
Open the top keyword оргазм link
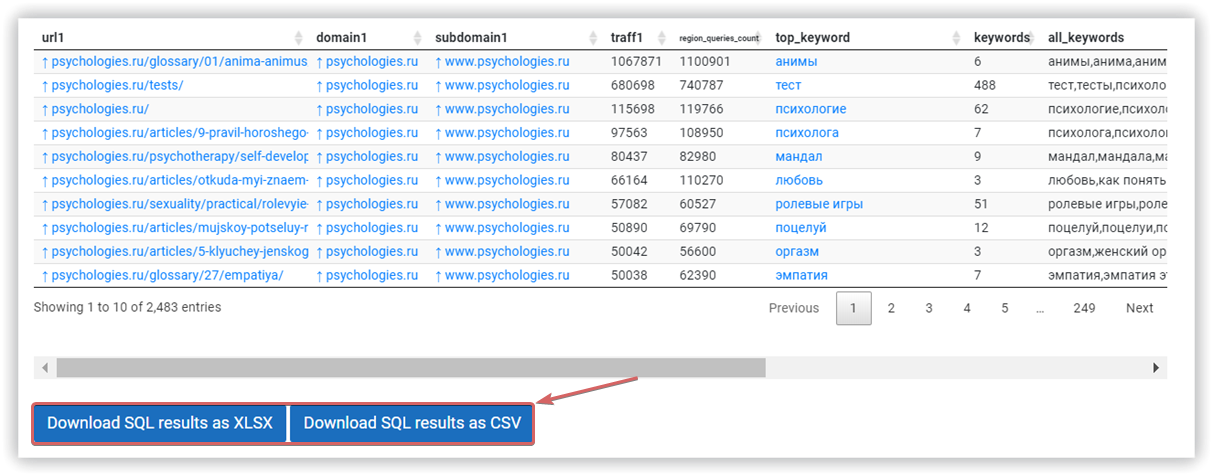(797, 251)
